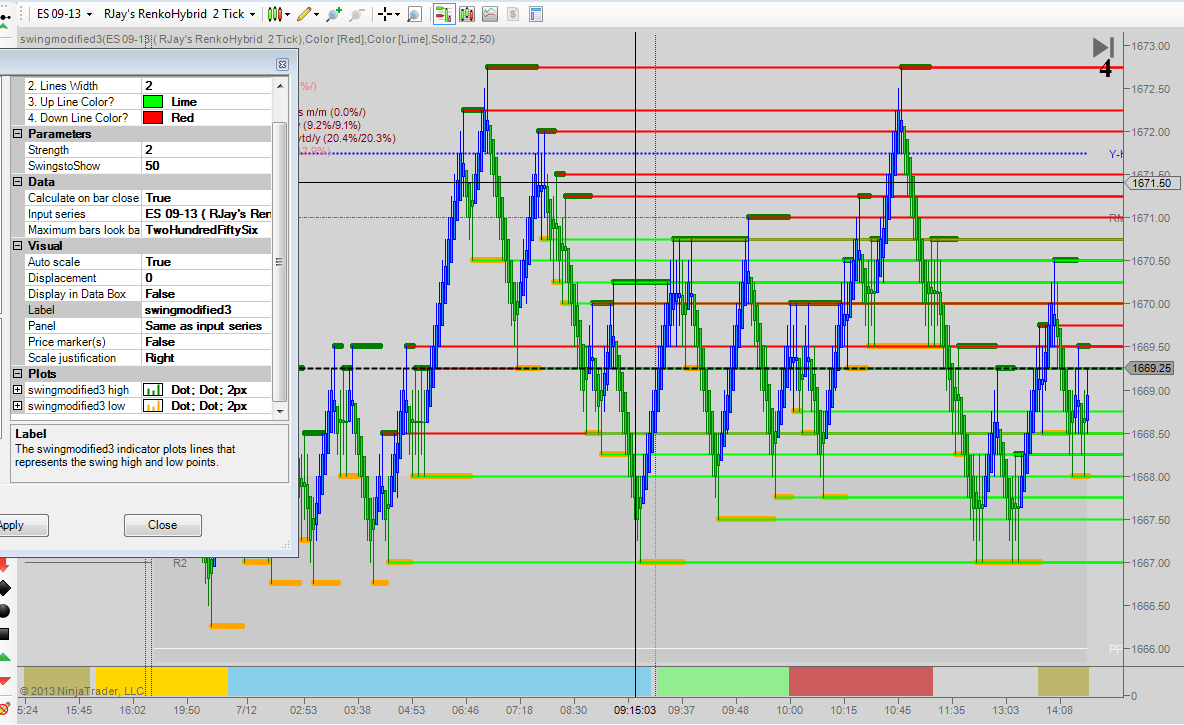Open the chart style dropdown arrow
The height and width of the screenshot is (725, 1184).
(288, 14)
